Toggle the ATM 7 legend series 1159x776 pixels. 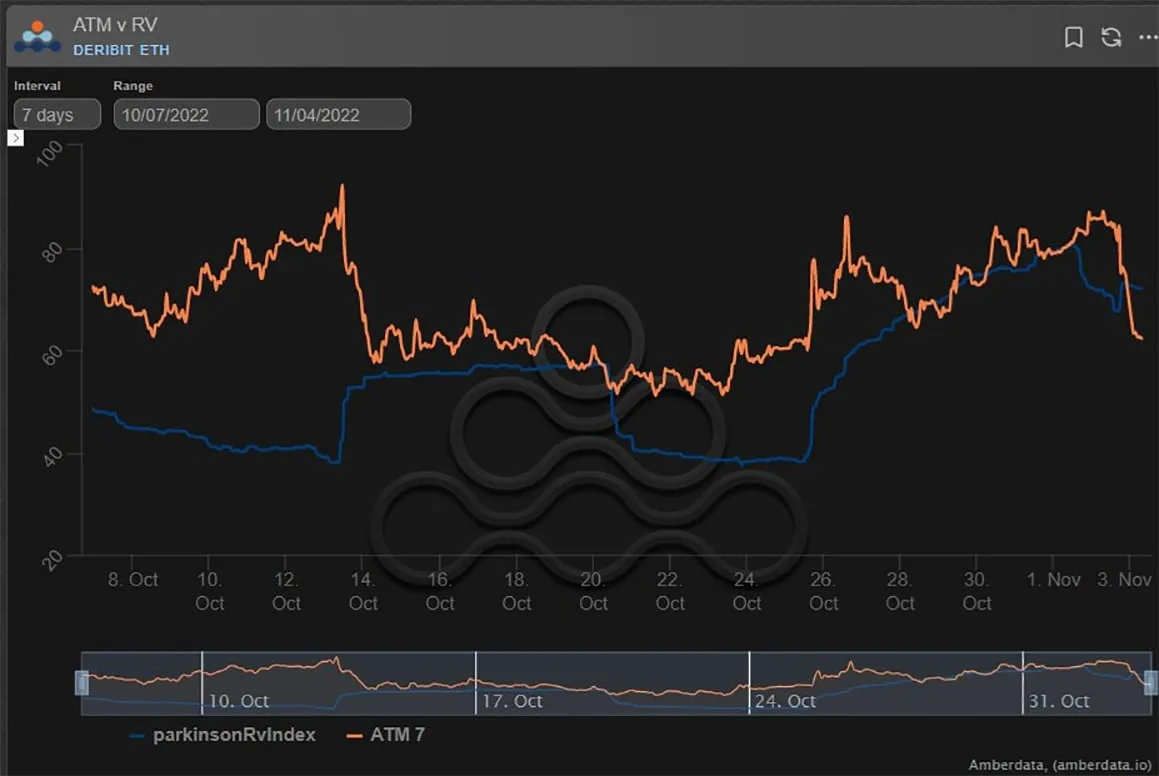386,735
